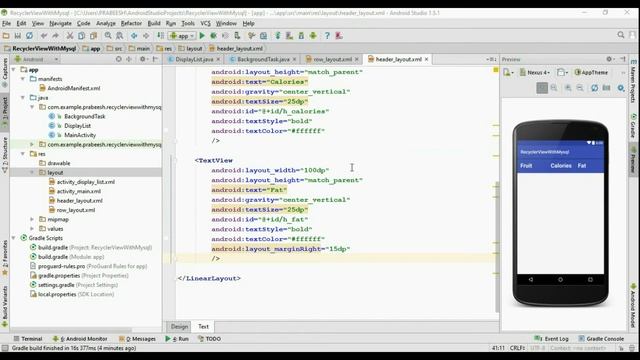Expand the values folder
640x360 pixels.
tap(32, 229)
